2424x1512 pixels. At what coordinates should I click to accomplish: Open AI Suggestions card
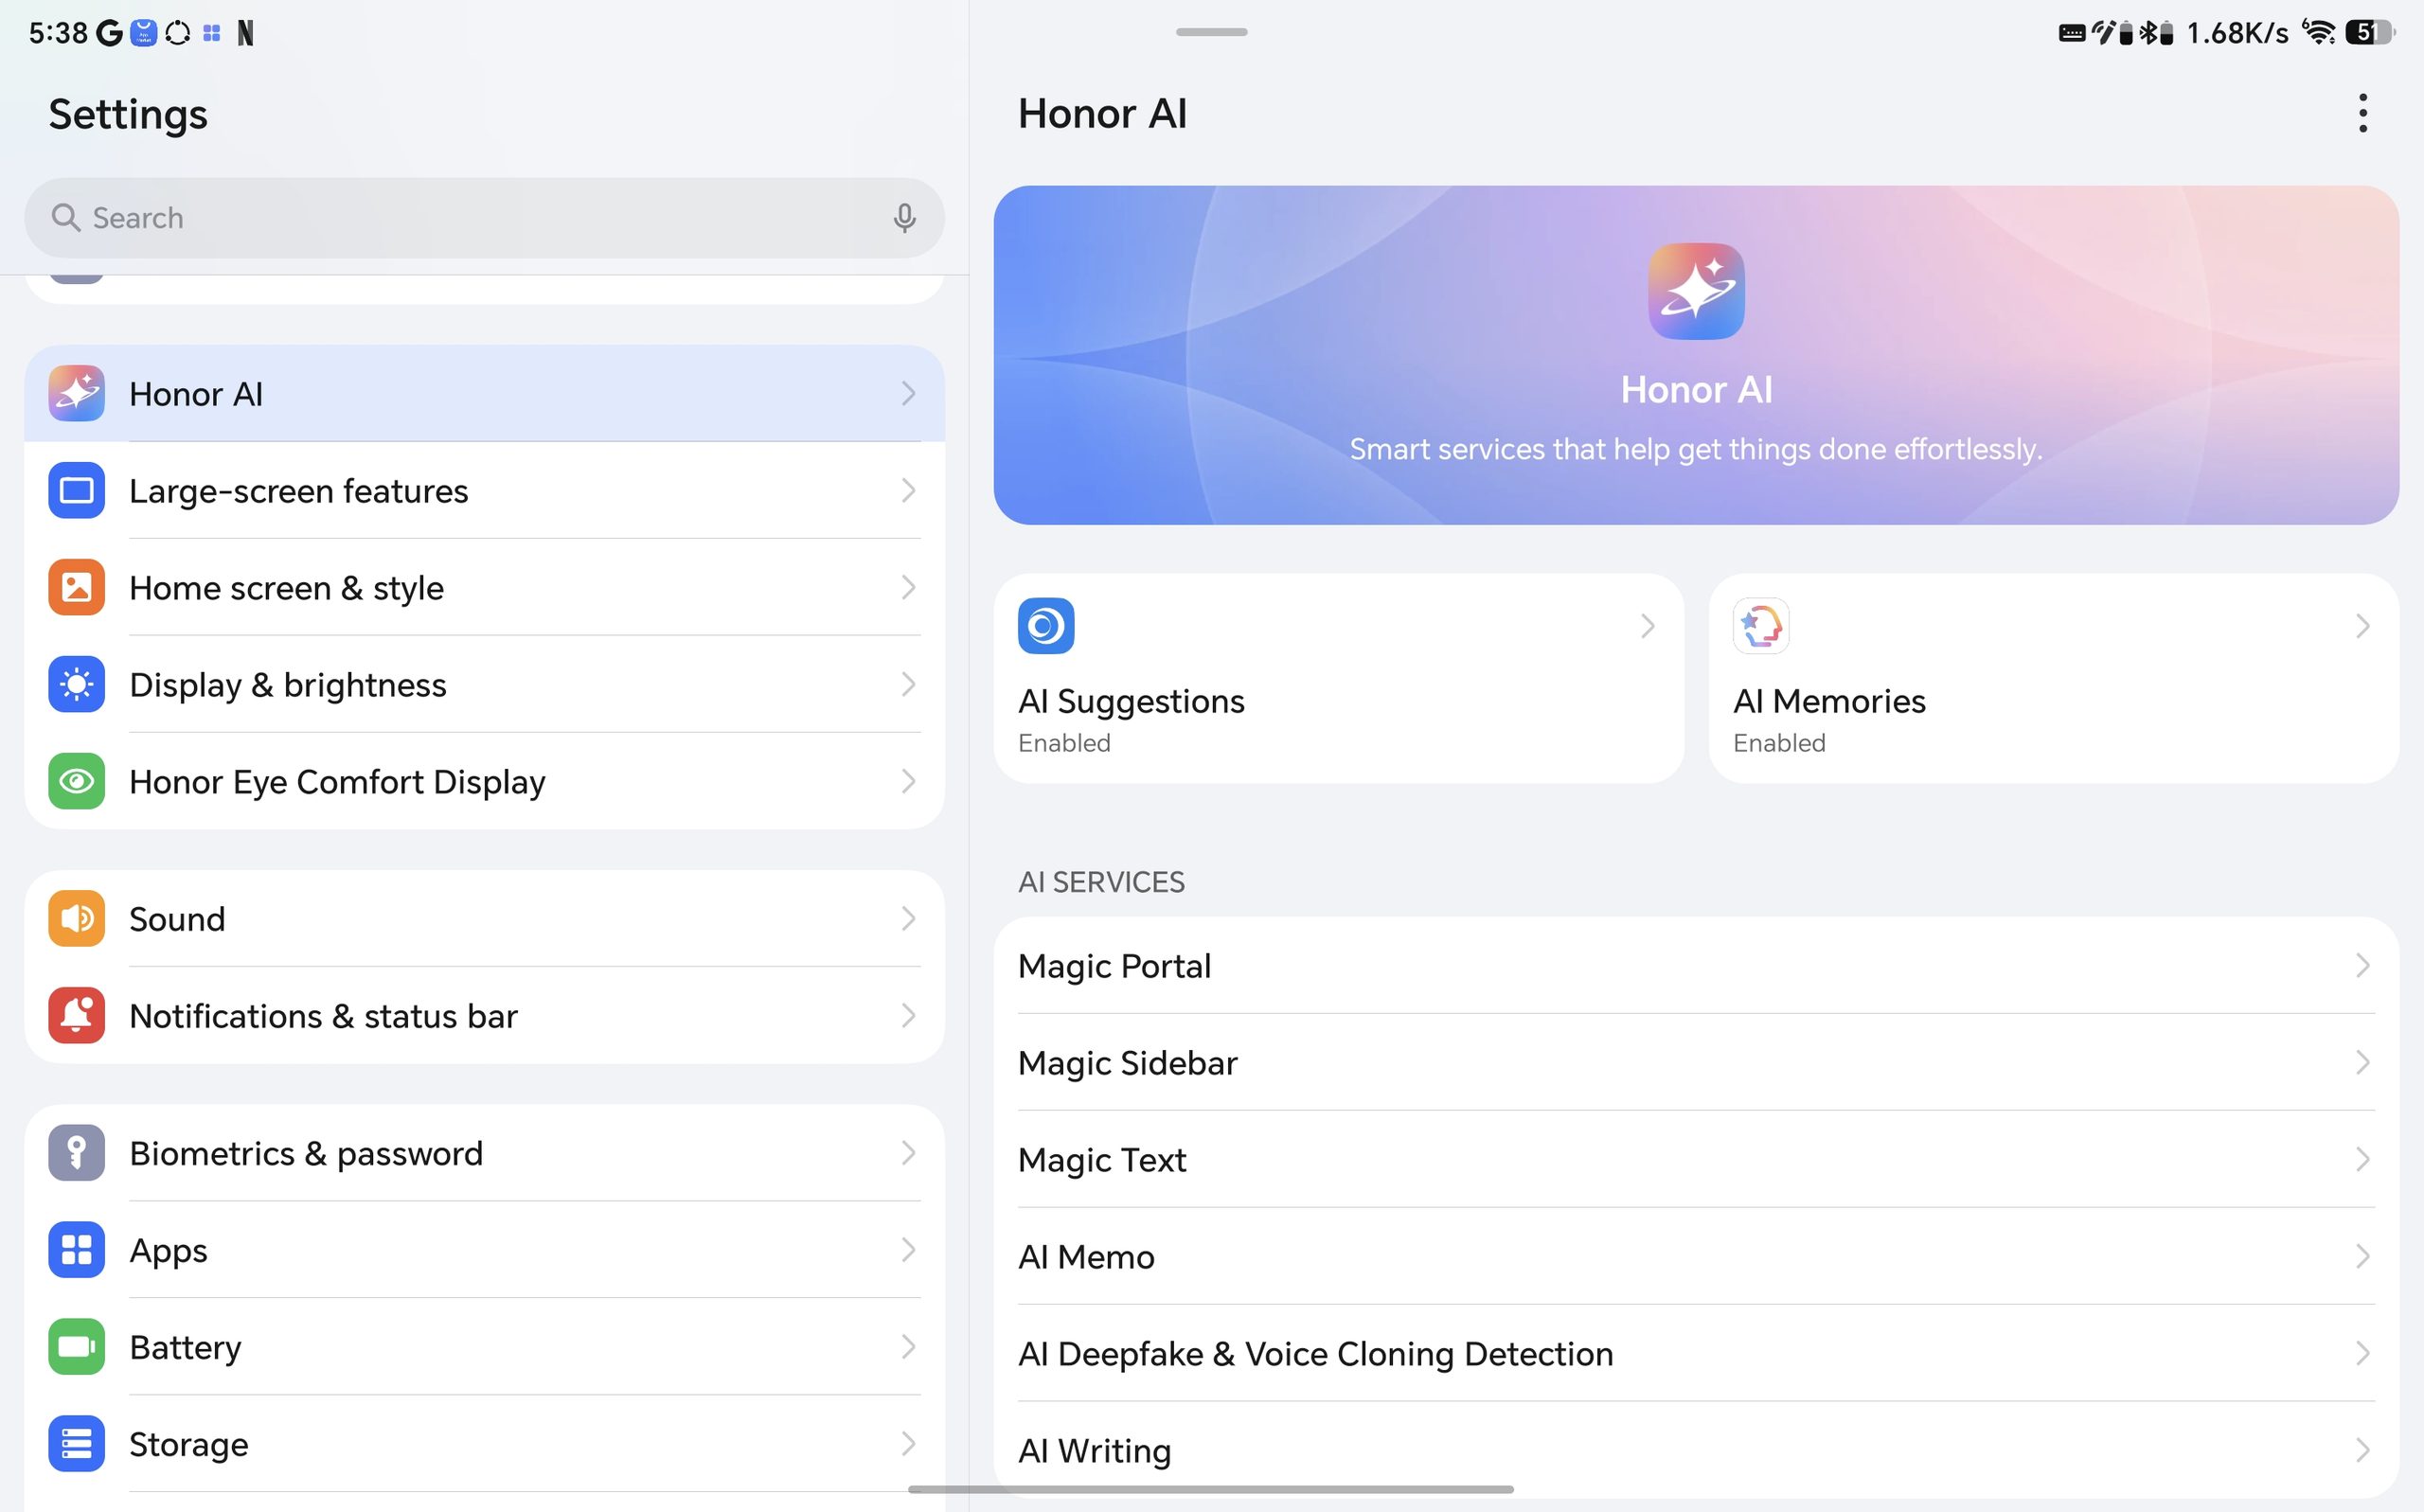point(1339,678)
